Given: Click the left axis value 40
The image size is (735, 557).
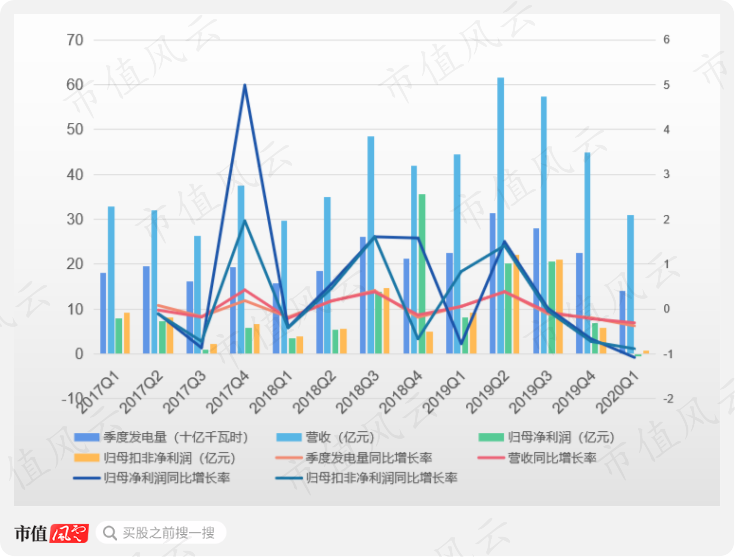Looking at the screenshot, I should click(x=75, y=174).
